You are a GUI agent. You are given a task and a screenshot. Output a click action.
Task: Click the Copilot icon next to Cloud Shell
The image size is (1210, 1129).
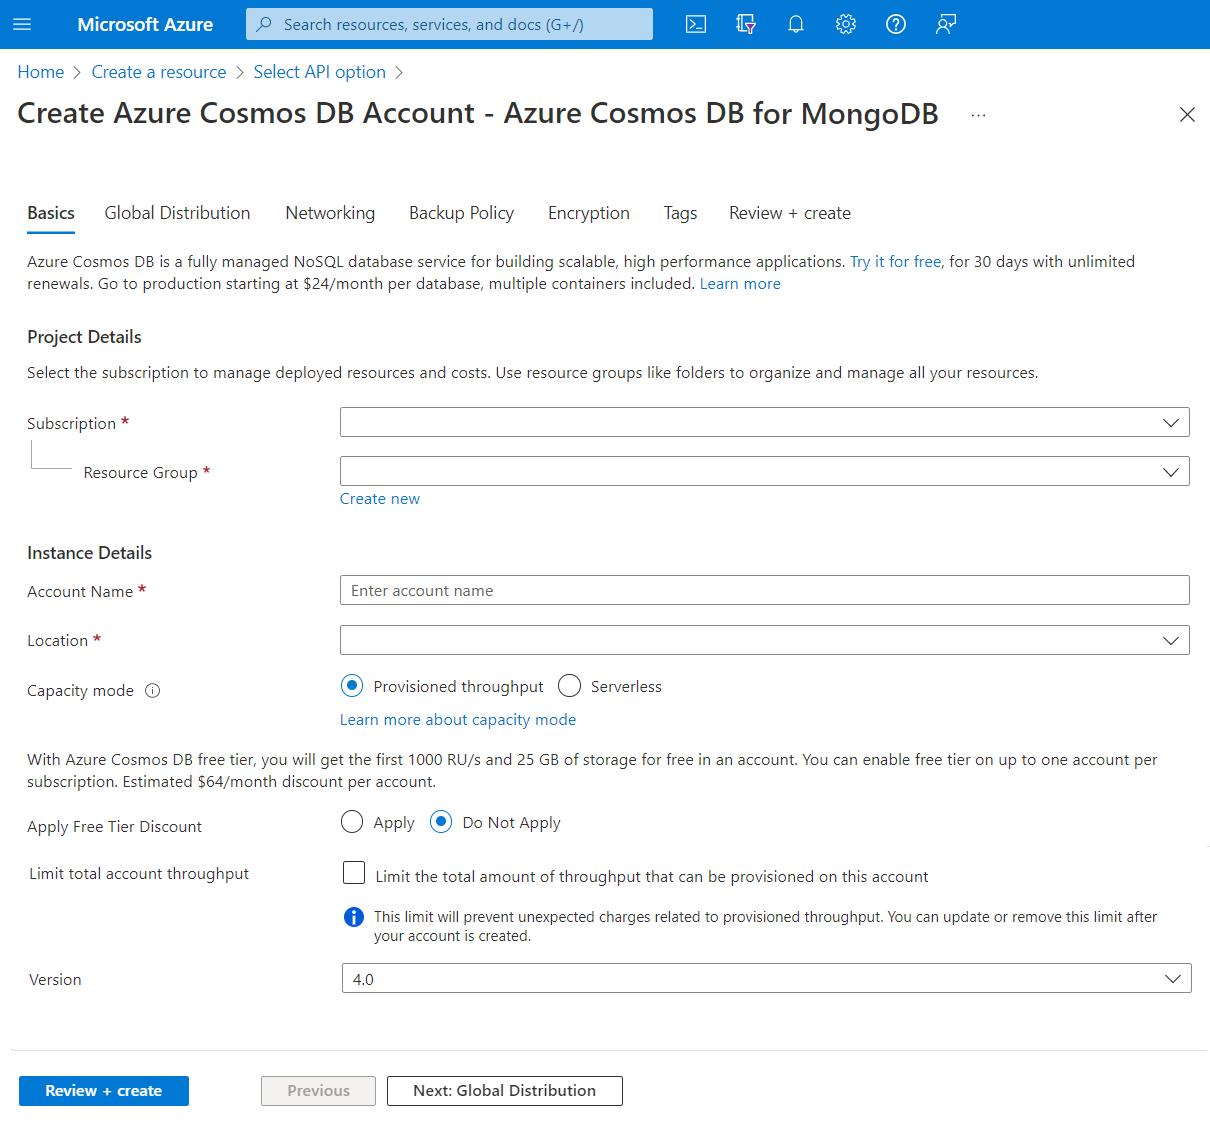point(746,24)
